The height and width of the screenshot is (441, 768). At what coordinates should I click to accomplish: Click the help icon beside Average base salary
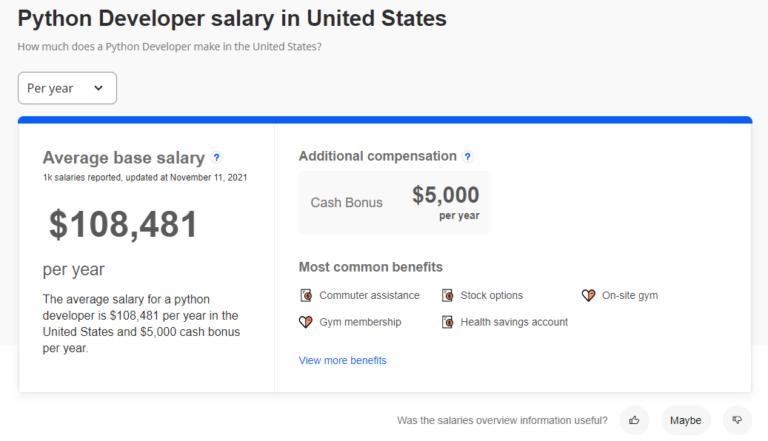coord(217,157)
